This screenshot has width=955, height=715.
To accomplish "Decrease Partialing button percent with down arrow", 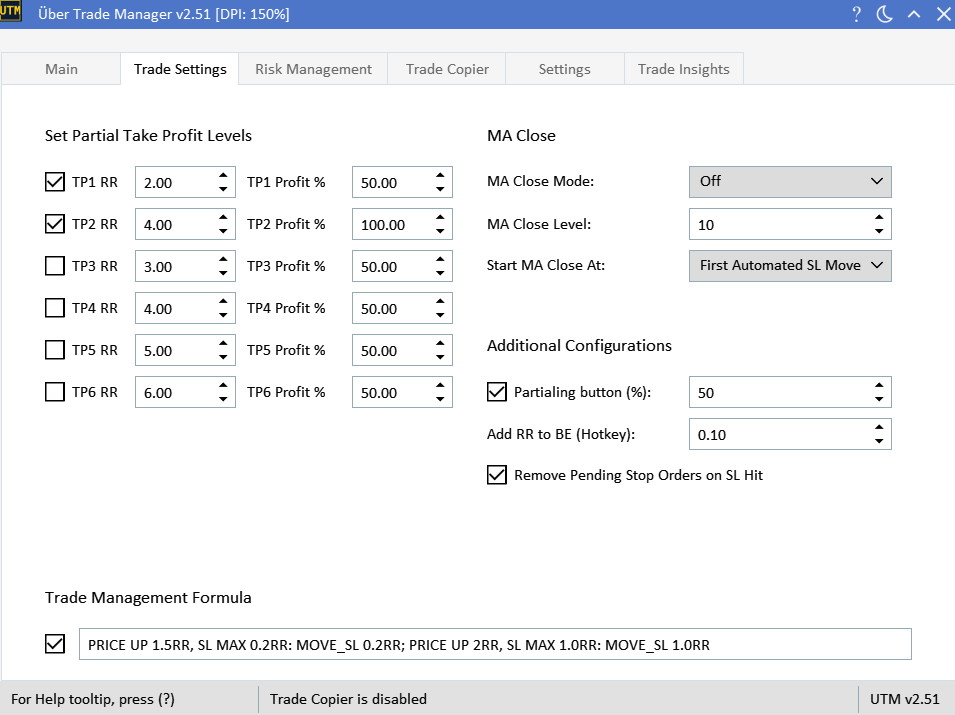I will (x=879, y=399).
